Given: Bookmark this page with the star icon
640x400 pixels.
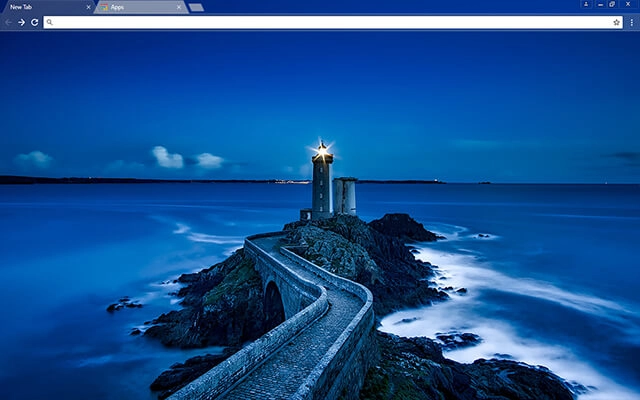Looking at the screenshot, I should pos(616,22).
